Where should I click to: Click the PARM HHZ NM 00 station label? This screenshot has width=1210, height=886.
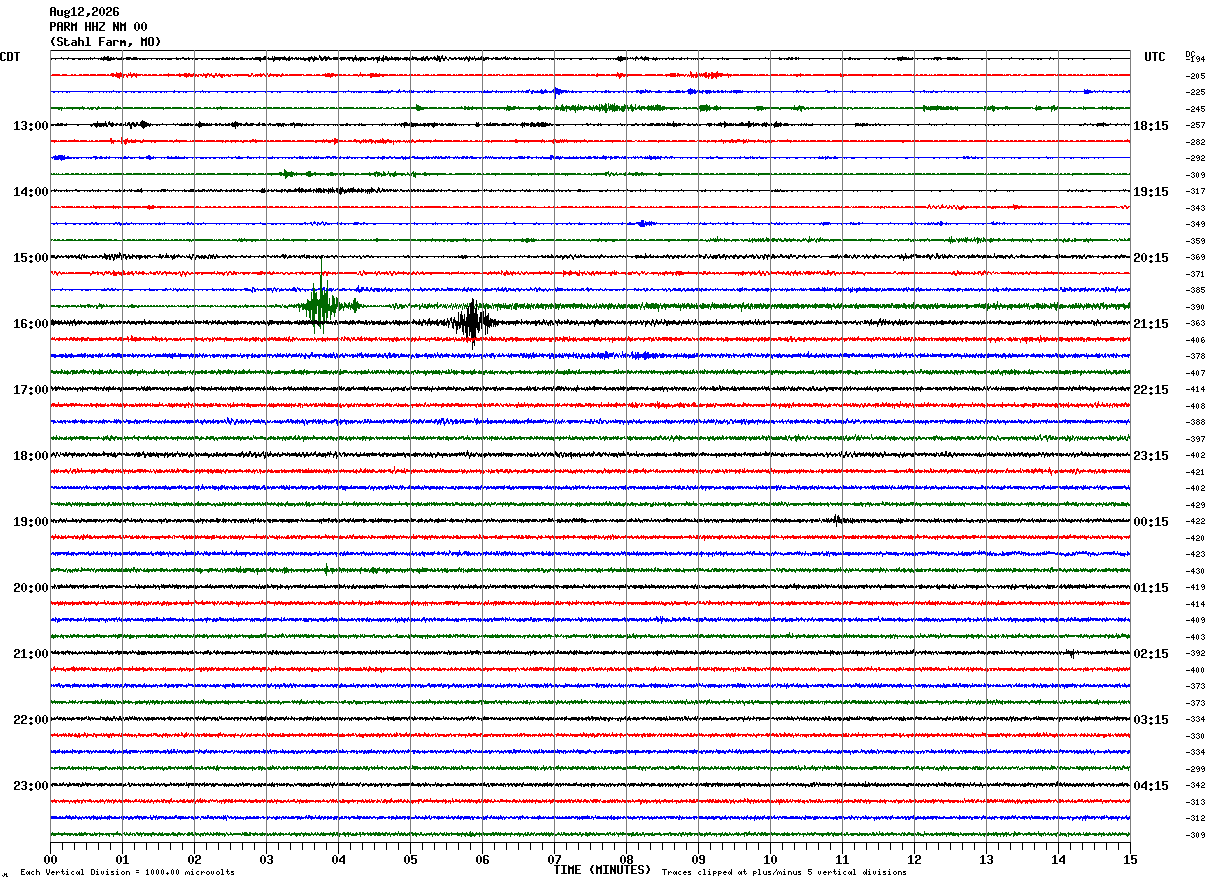click(98, 27)
